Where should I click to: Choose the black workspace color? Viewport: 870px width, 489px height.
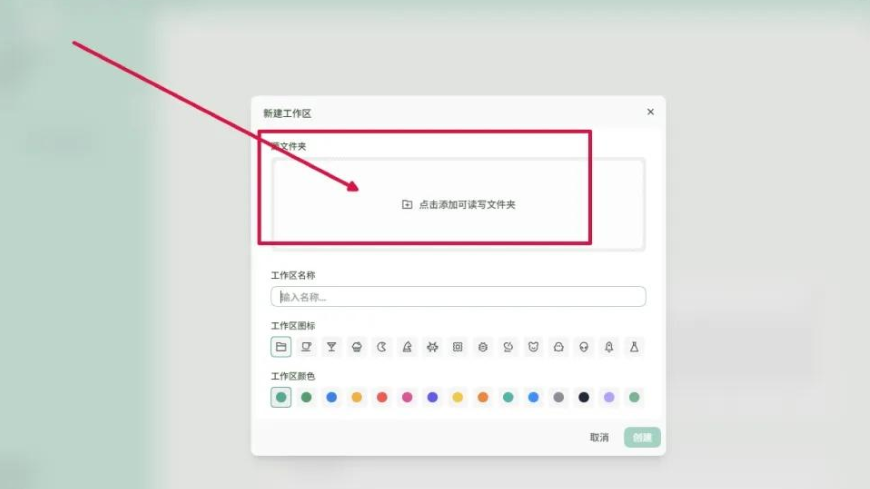pyautogui.click(x=584, y=397)
